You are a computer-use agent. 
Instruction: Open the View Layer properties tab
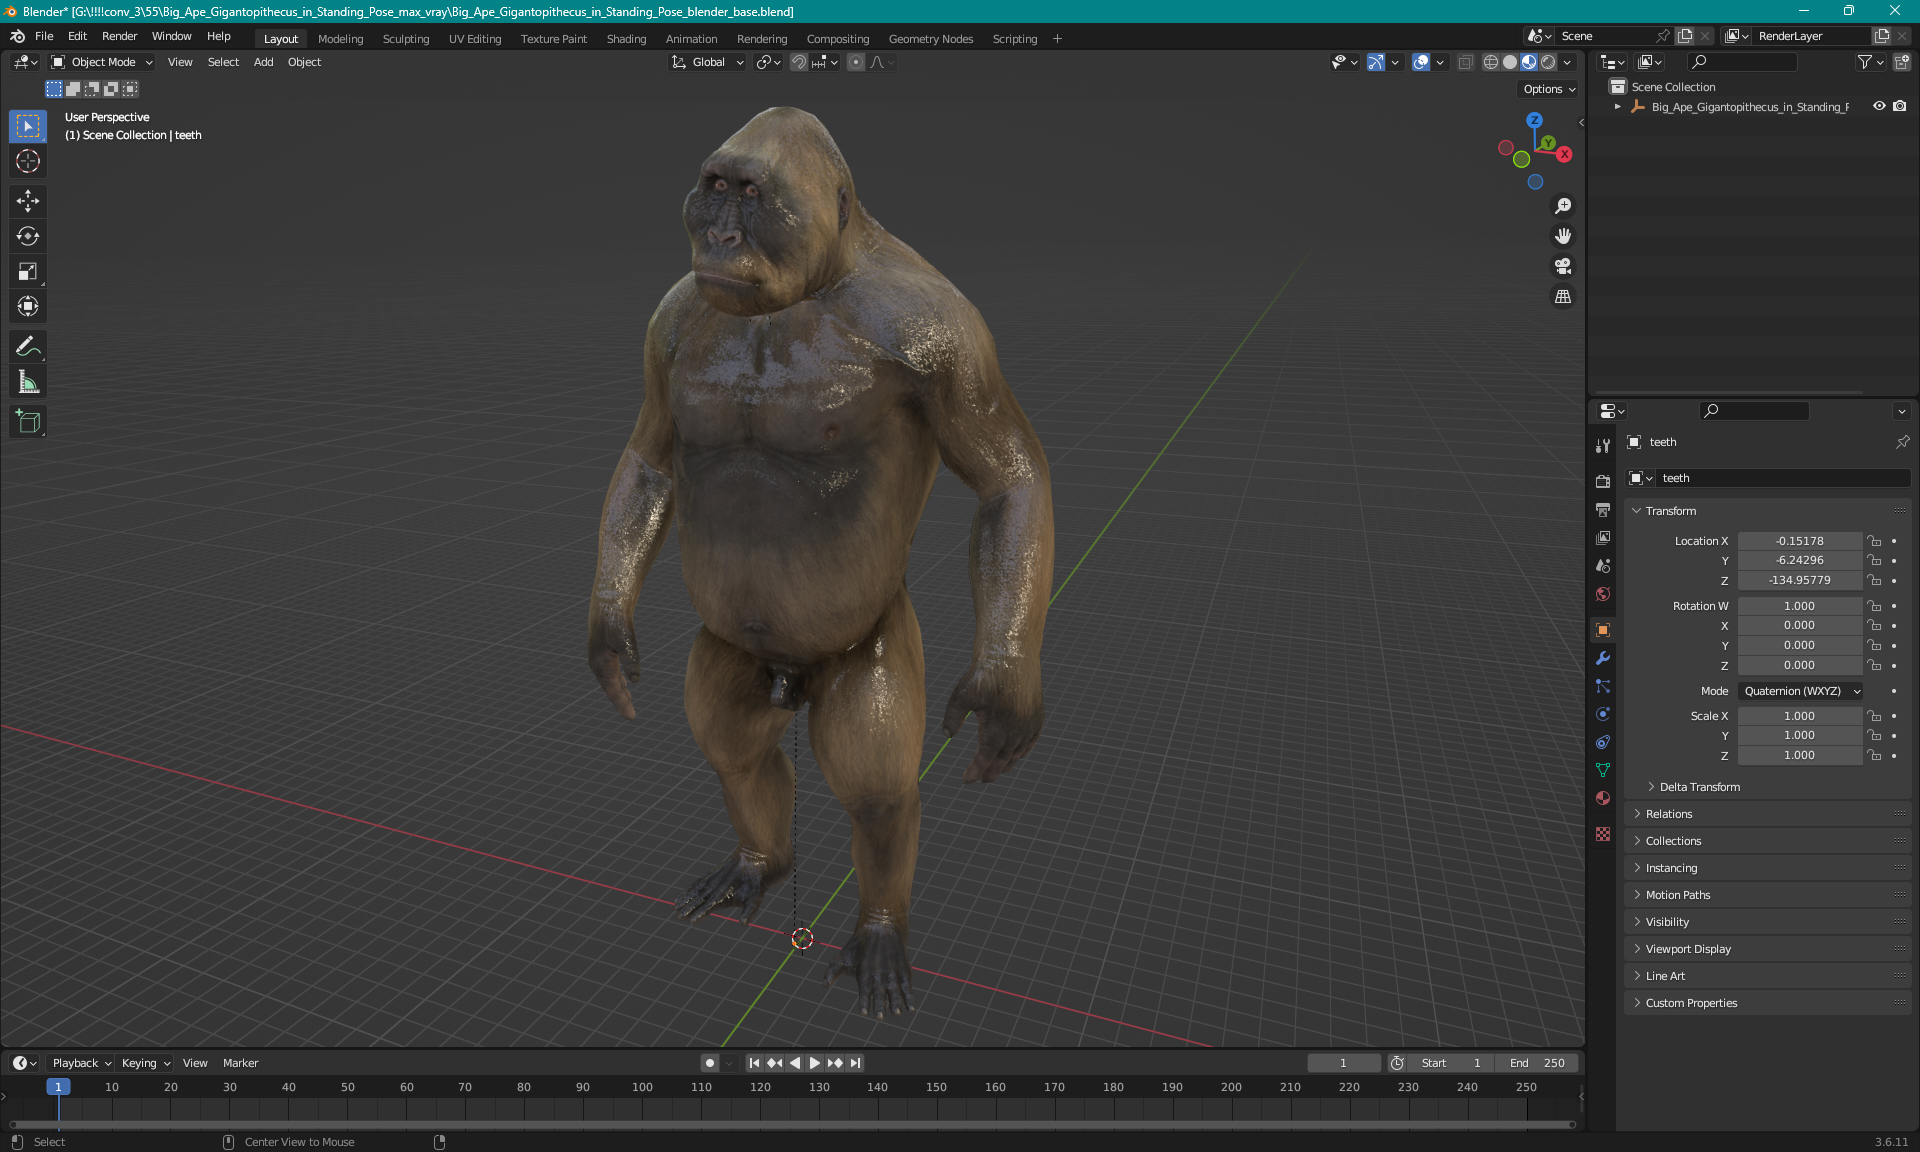click(1603, 537)
